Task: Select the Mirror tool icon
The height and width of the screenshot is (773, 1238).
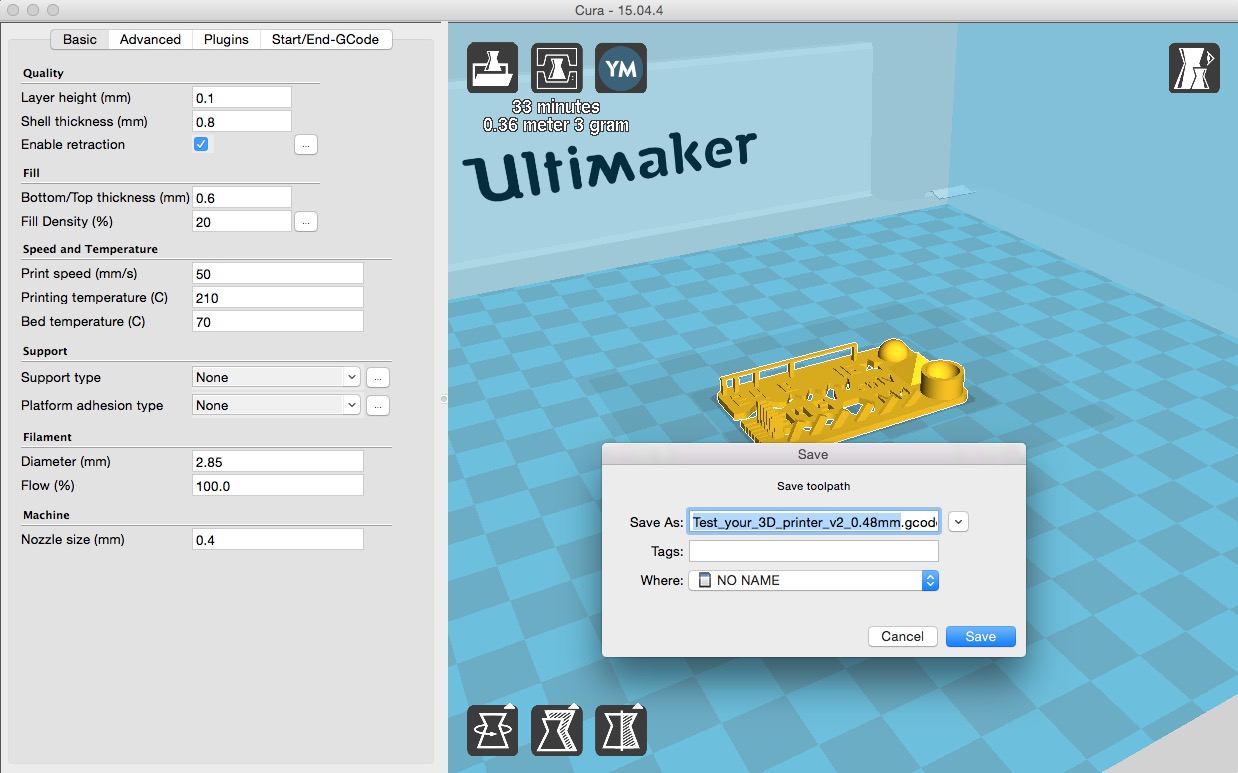Action: (621, 730)
